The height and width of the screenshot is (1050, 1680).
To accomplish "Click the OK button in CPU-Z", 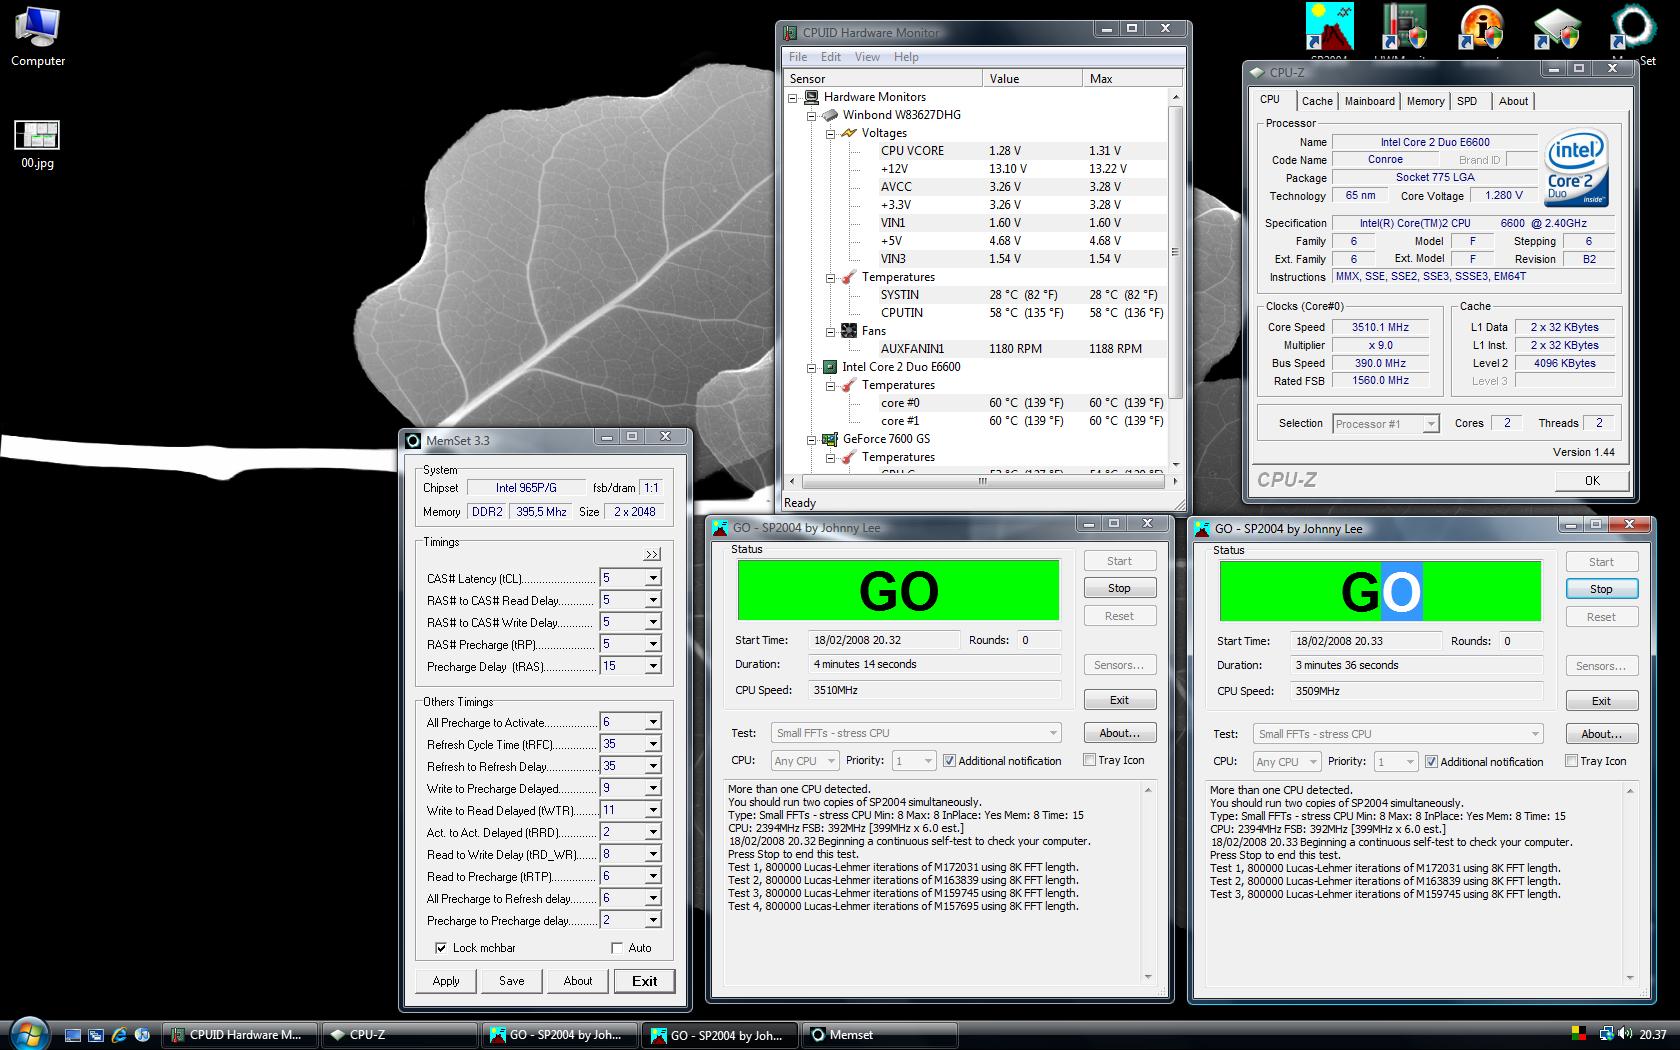I will (x=1592, y=480).
